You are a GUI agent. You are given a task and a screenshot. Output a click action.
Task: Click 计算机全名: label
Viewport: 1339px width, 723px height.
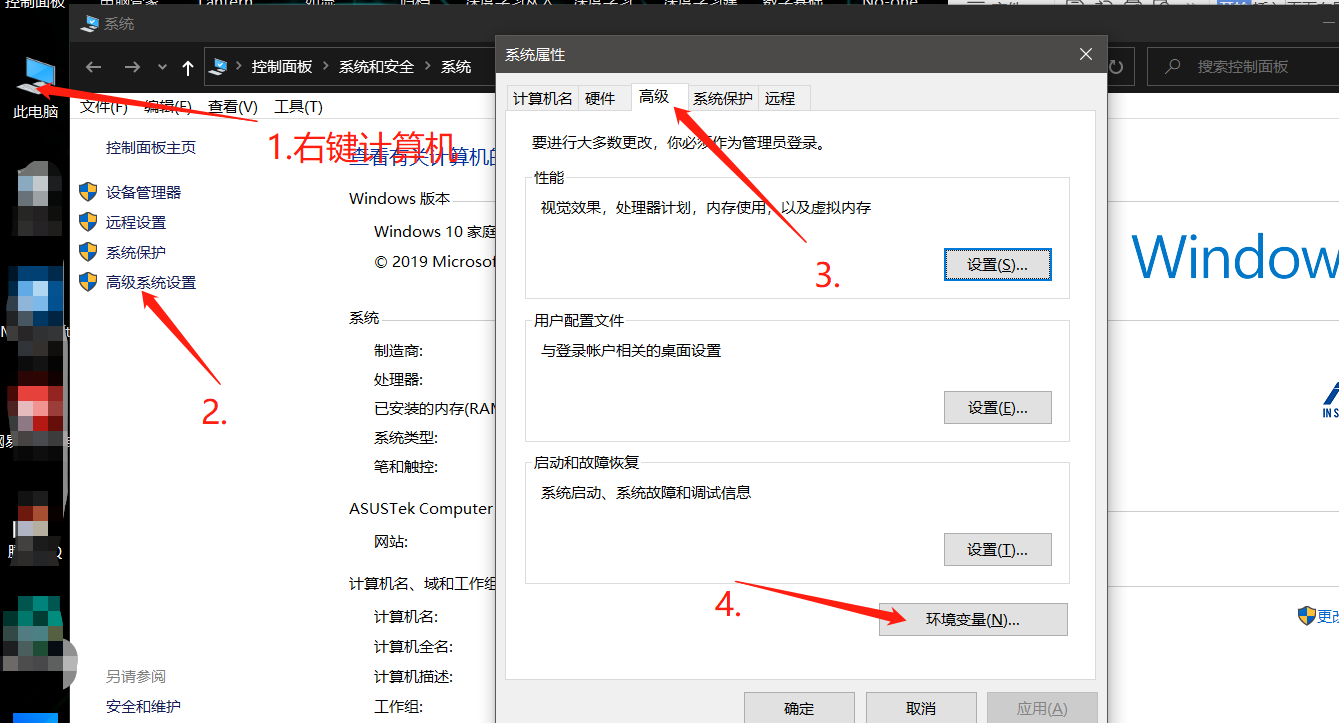414,647
